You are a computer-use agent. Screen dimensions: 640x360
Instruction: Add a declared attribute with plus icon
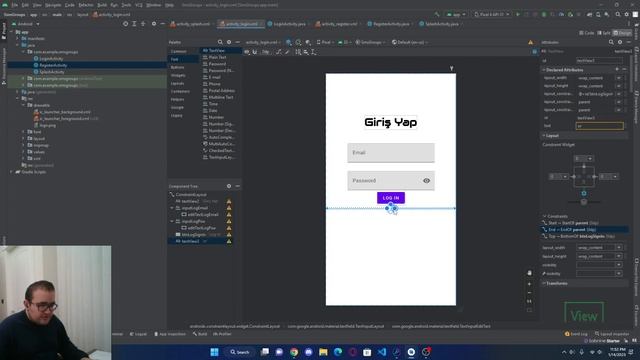coord(617,70)
